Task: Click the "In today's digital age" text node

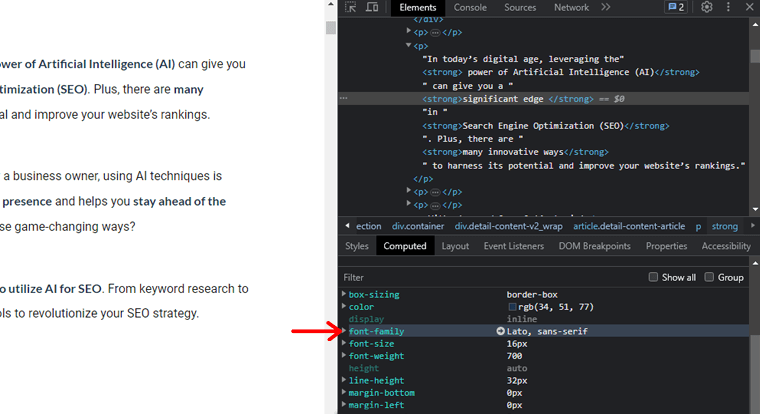Action: tap(523, 59)
